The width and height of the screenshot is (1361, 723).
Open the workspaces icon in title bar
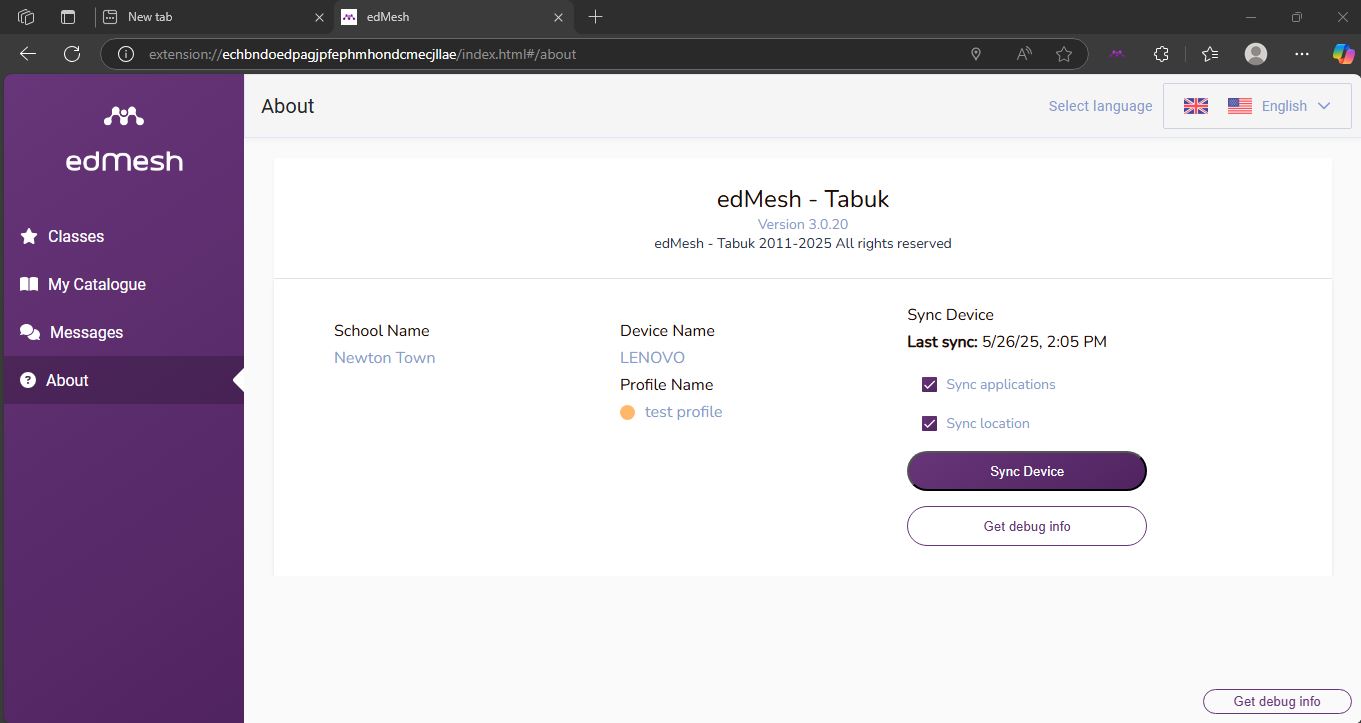click(27, 17)
